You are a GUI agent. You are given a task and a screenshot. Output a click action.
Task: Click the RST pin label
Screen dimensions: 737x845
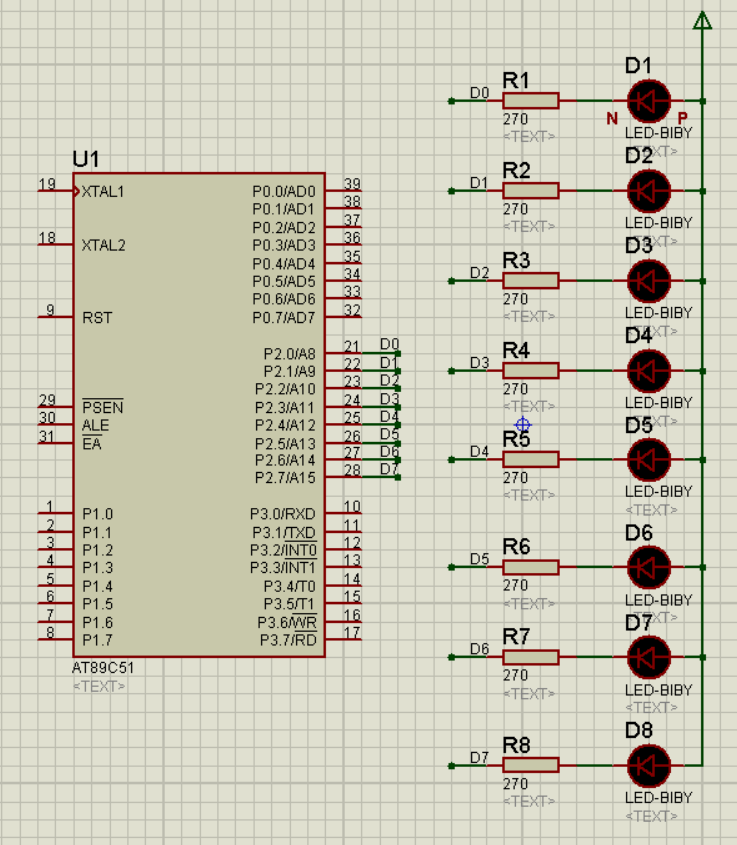click(x=97, y=317)
